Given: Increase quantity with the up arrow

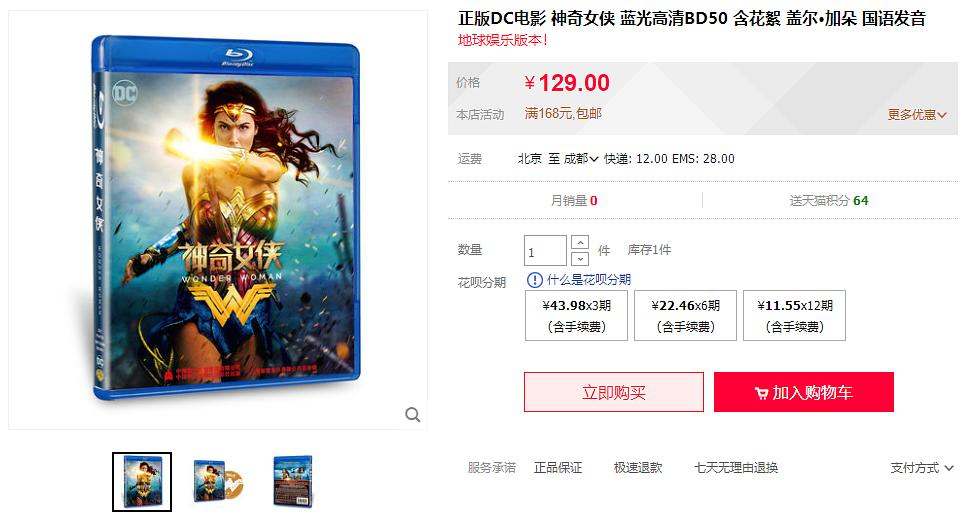Looking at the screenshot, I should [x=580, y=242].
